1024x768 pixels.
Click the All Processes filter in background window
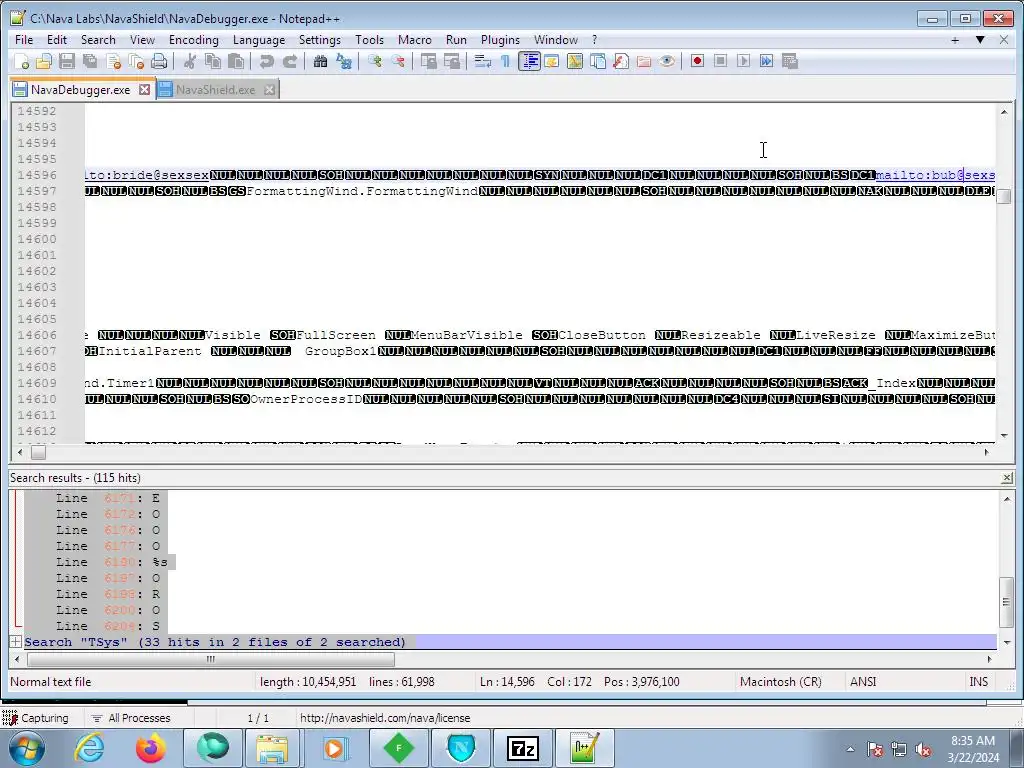pyautogui.click(x=131, y=718)
